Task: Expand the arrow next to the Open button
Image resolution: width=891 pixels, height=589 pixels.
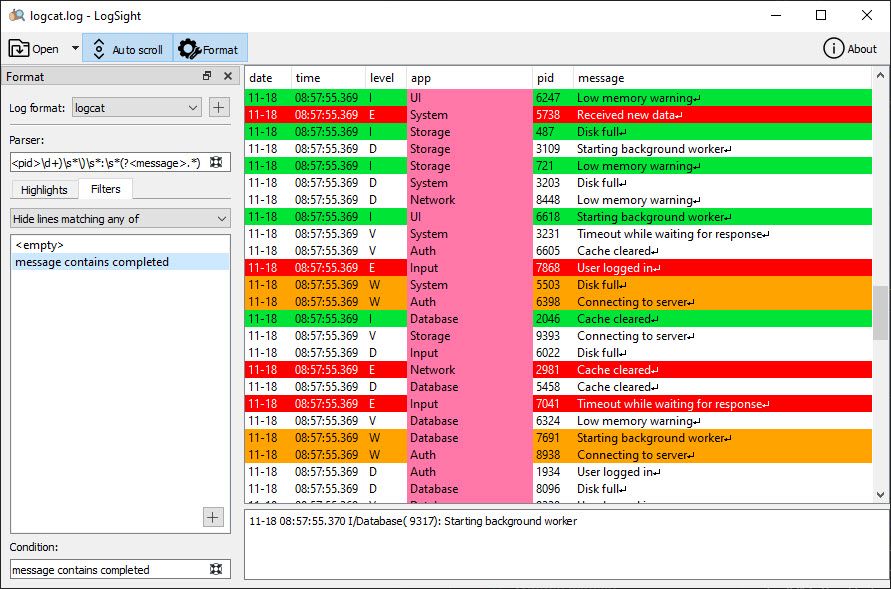Action: click(74, 48)
